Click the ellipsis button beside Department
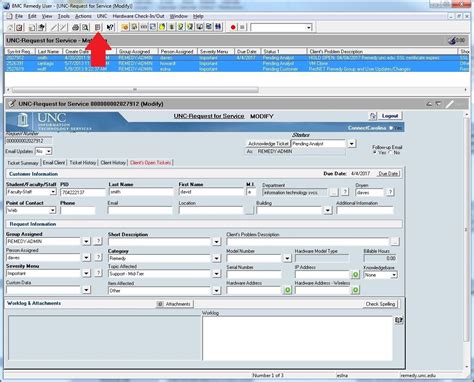Image resolution: width=474 pixels, height=382 pixels. (334, 192)
